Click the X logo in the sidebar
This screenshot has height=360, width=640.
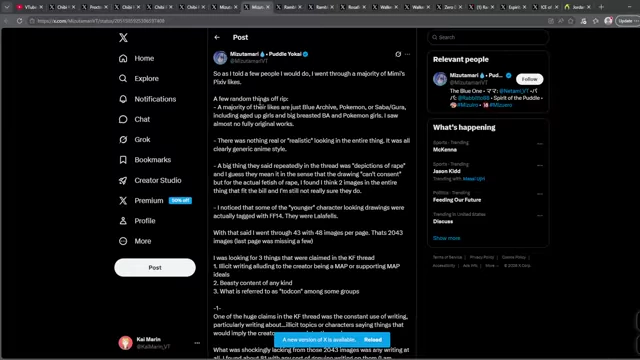123,38
